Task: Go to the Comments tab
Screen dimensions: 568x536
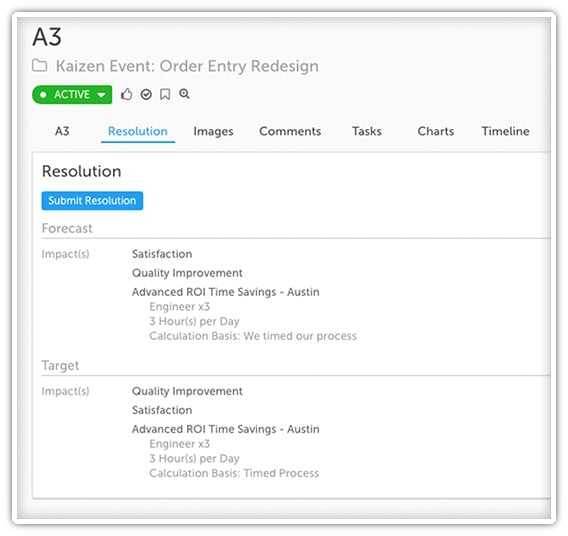Action: [290, 131]
